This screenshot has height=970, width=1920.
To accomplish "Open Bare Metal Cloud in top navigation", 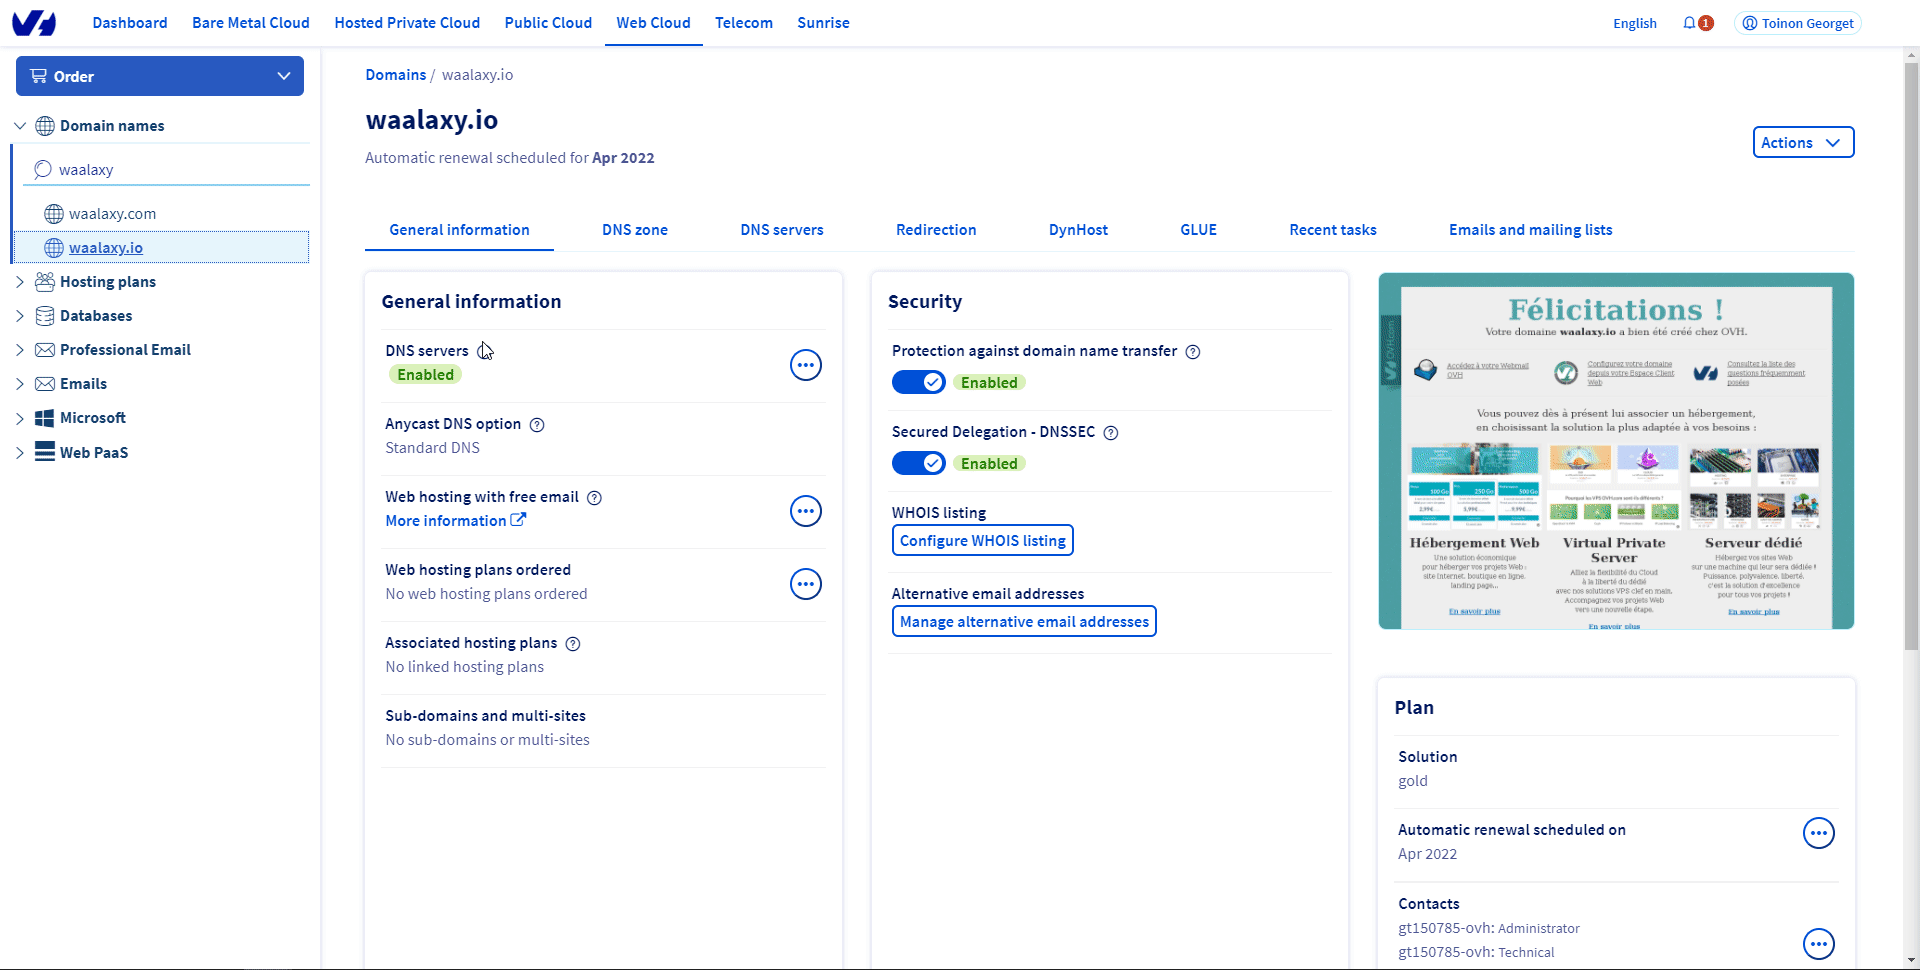I will tap(251, 23).
